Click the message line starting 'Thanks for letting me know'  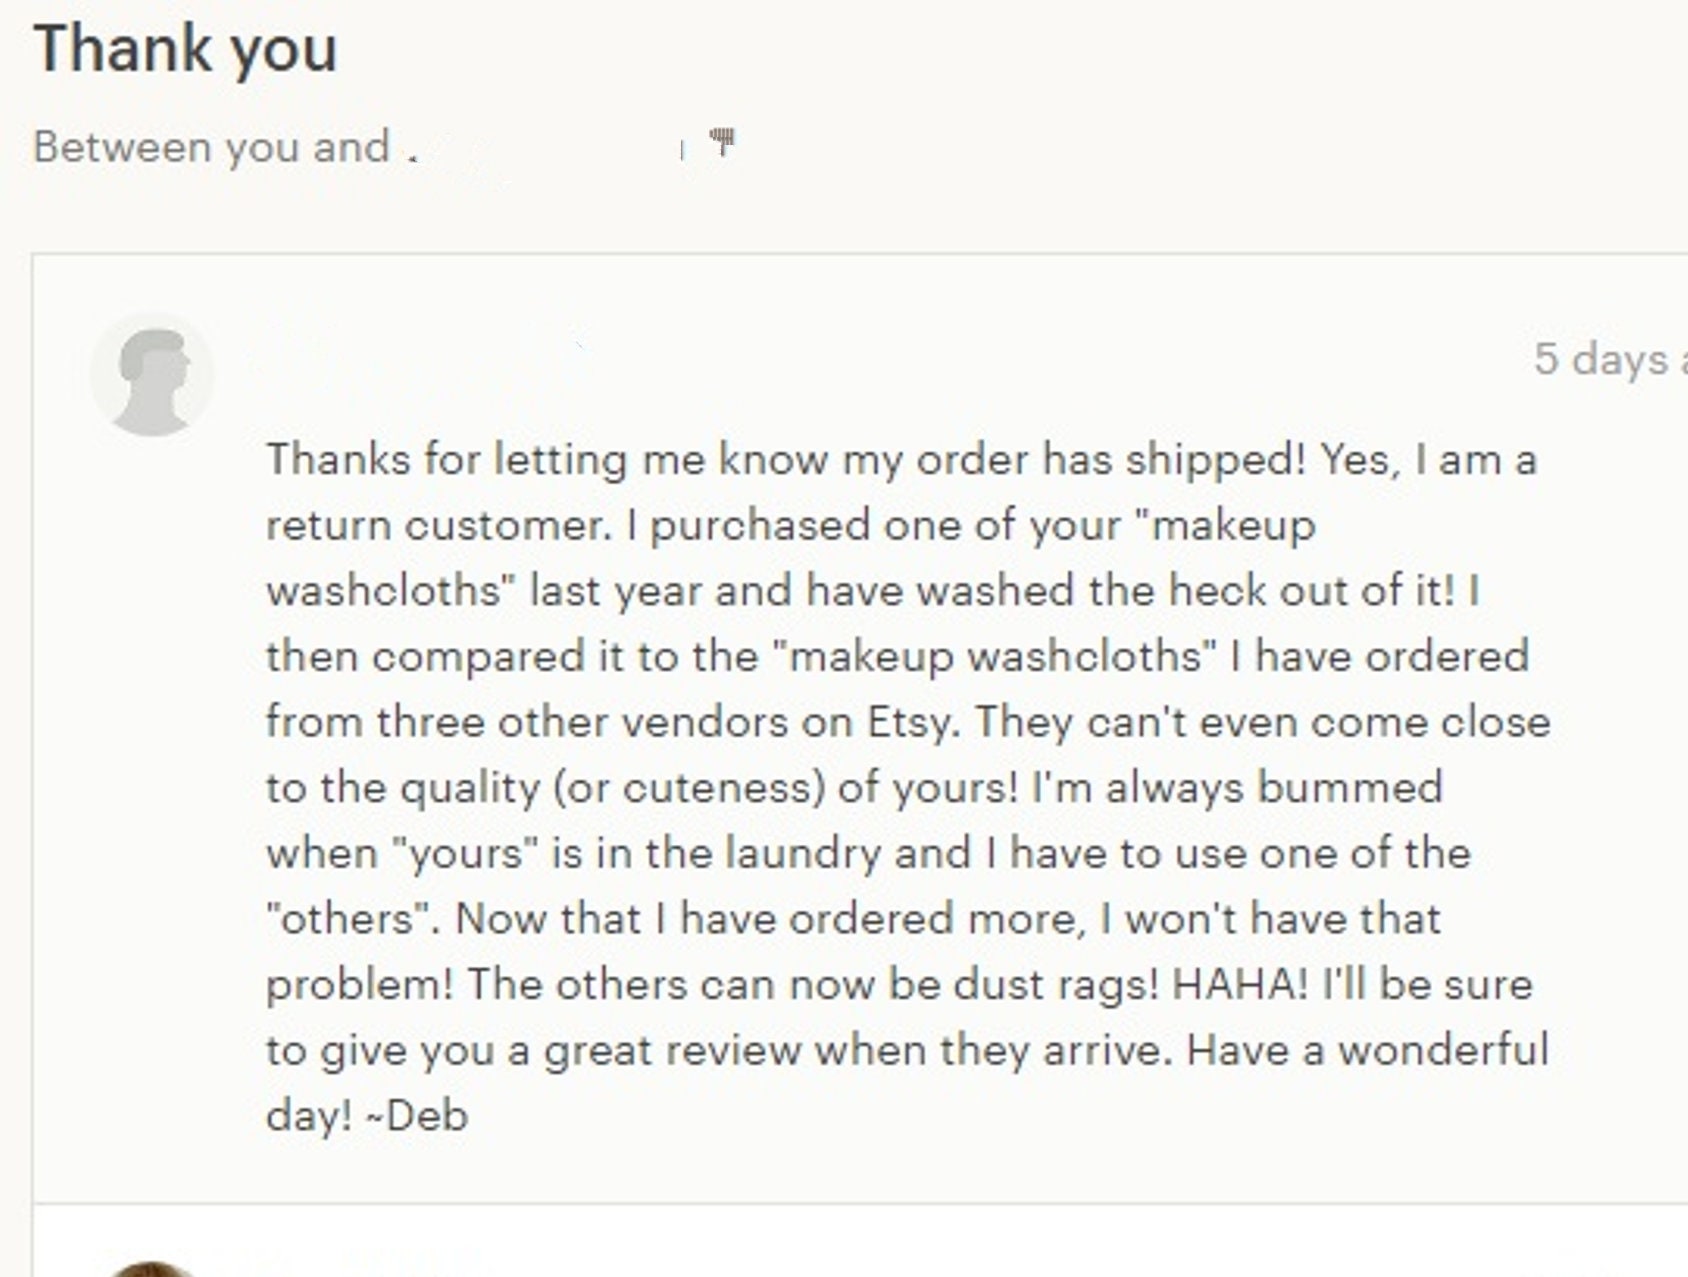click(901, 460)
